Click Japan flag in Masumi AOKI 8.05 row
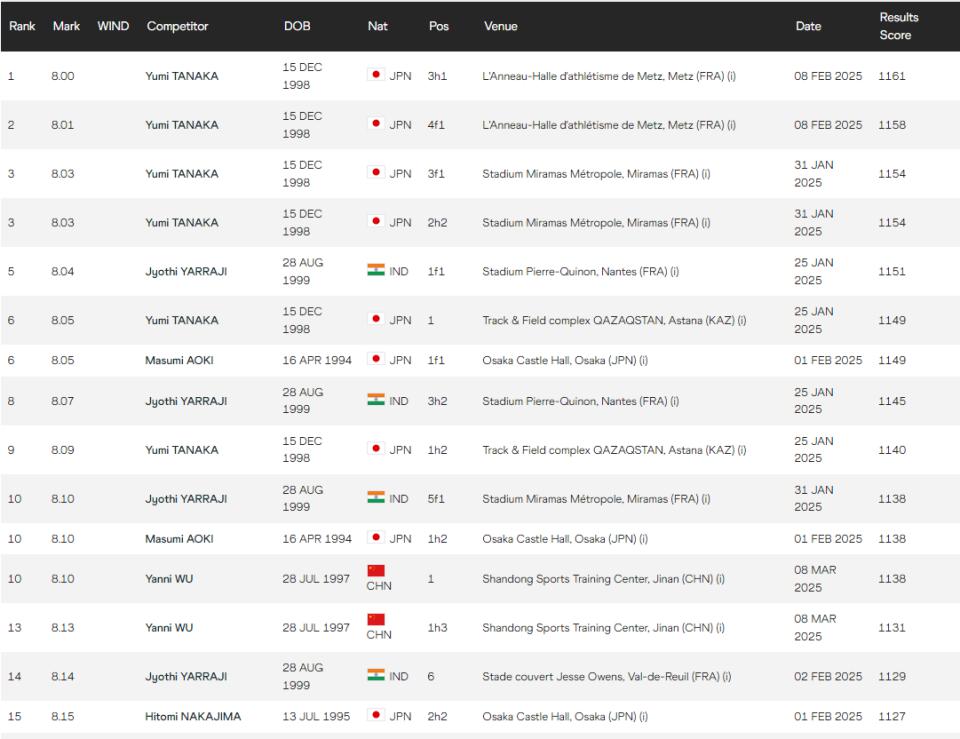Viewport: 960px width, 739px height. [x=375, y=359]
